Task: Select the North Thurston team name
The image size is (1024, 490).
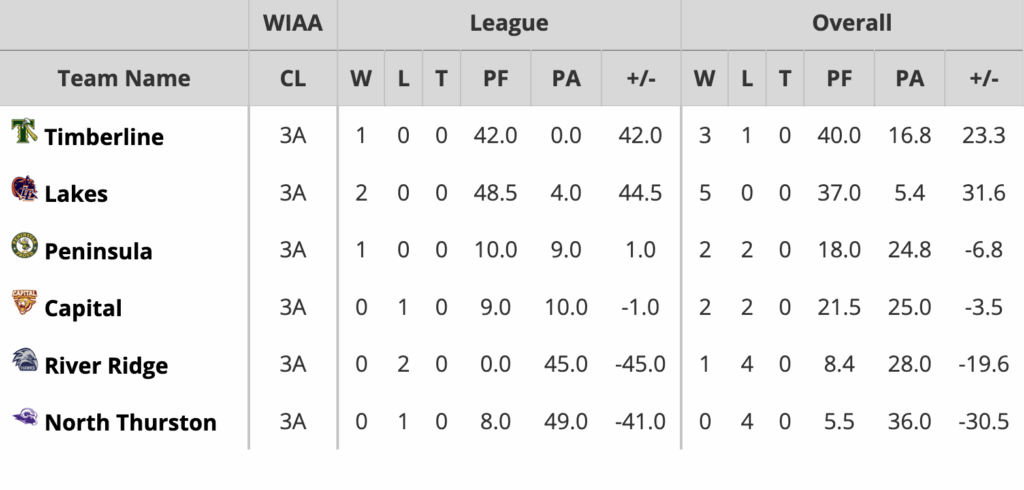Action: pyautogui.click(x=130, y=422)
